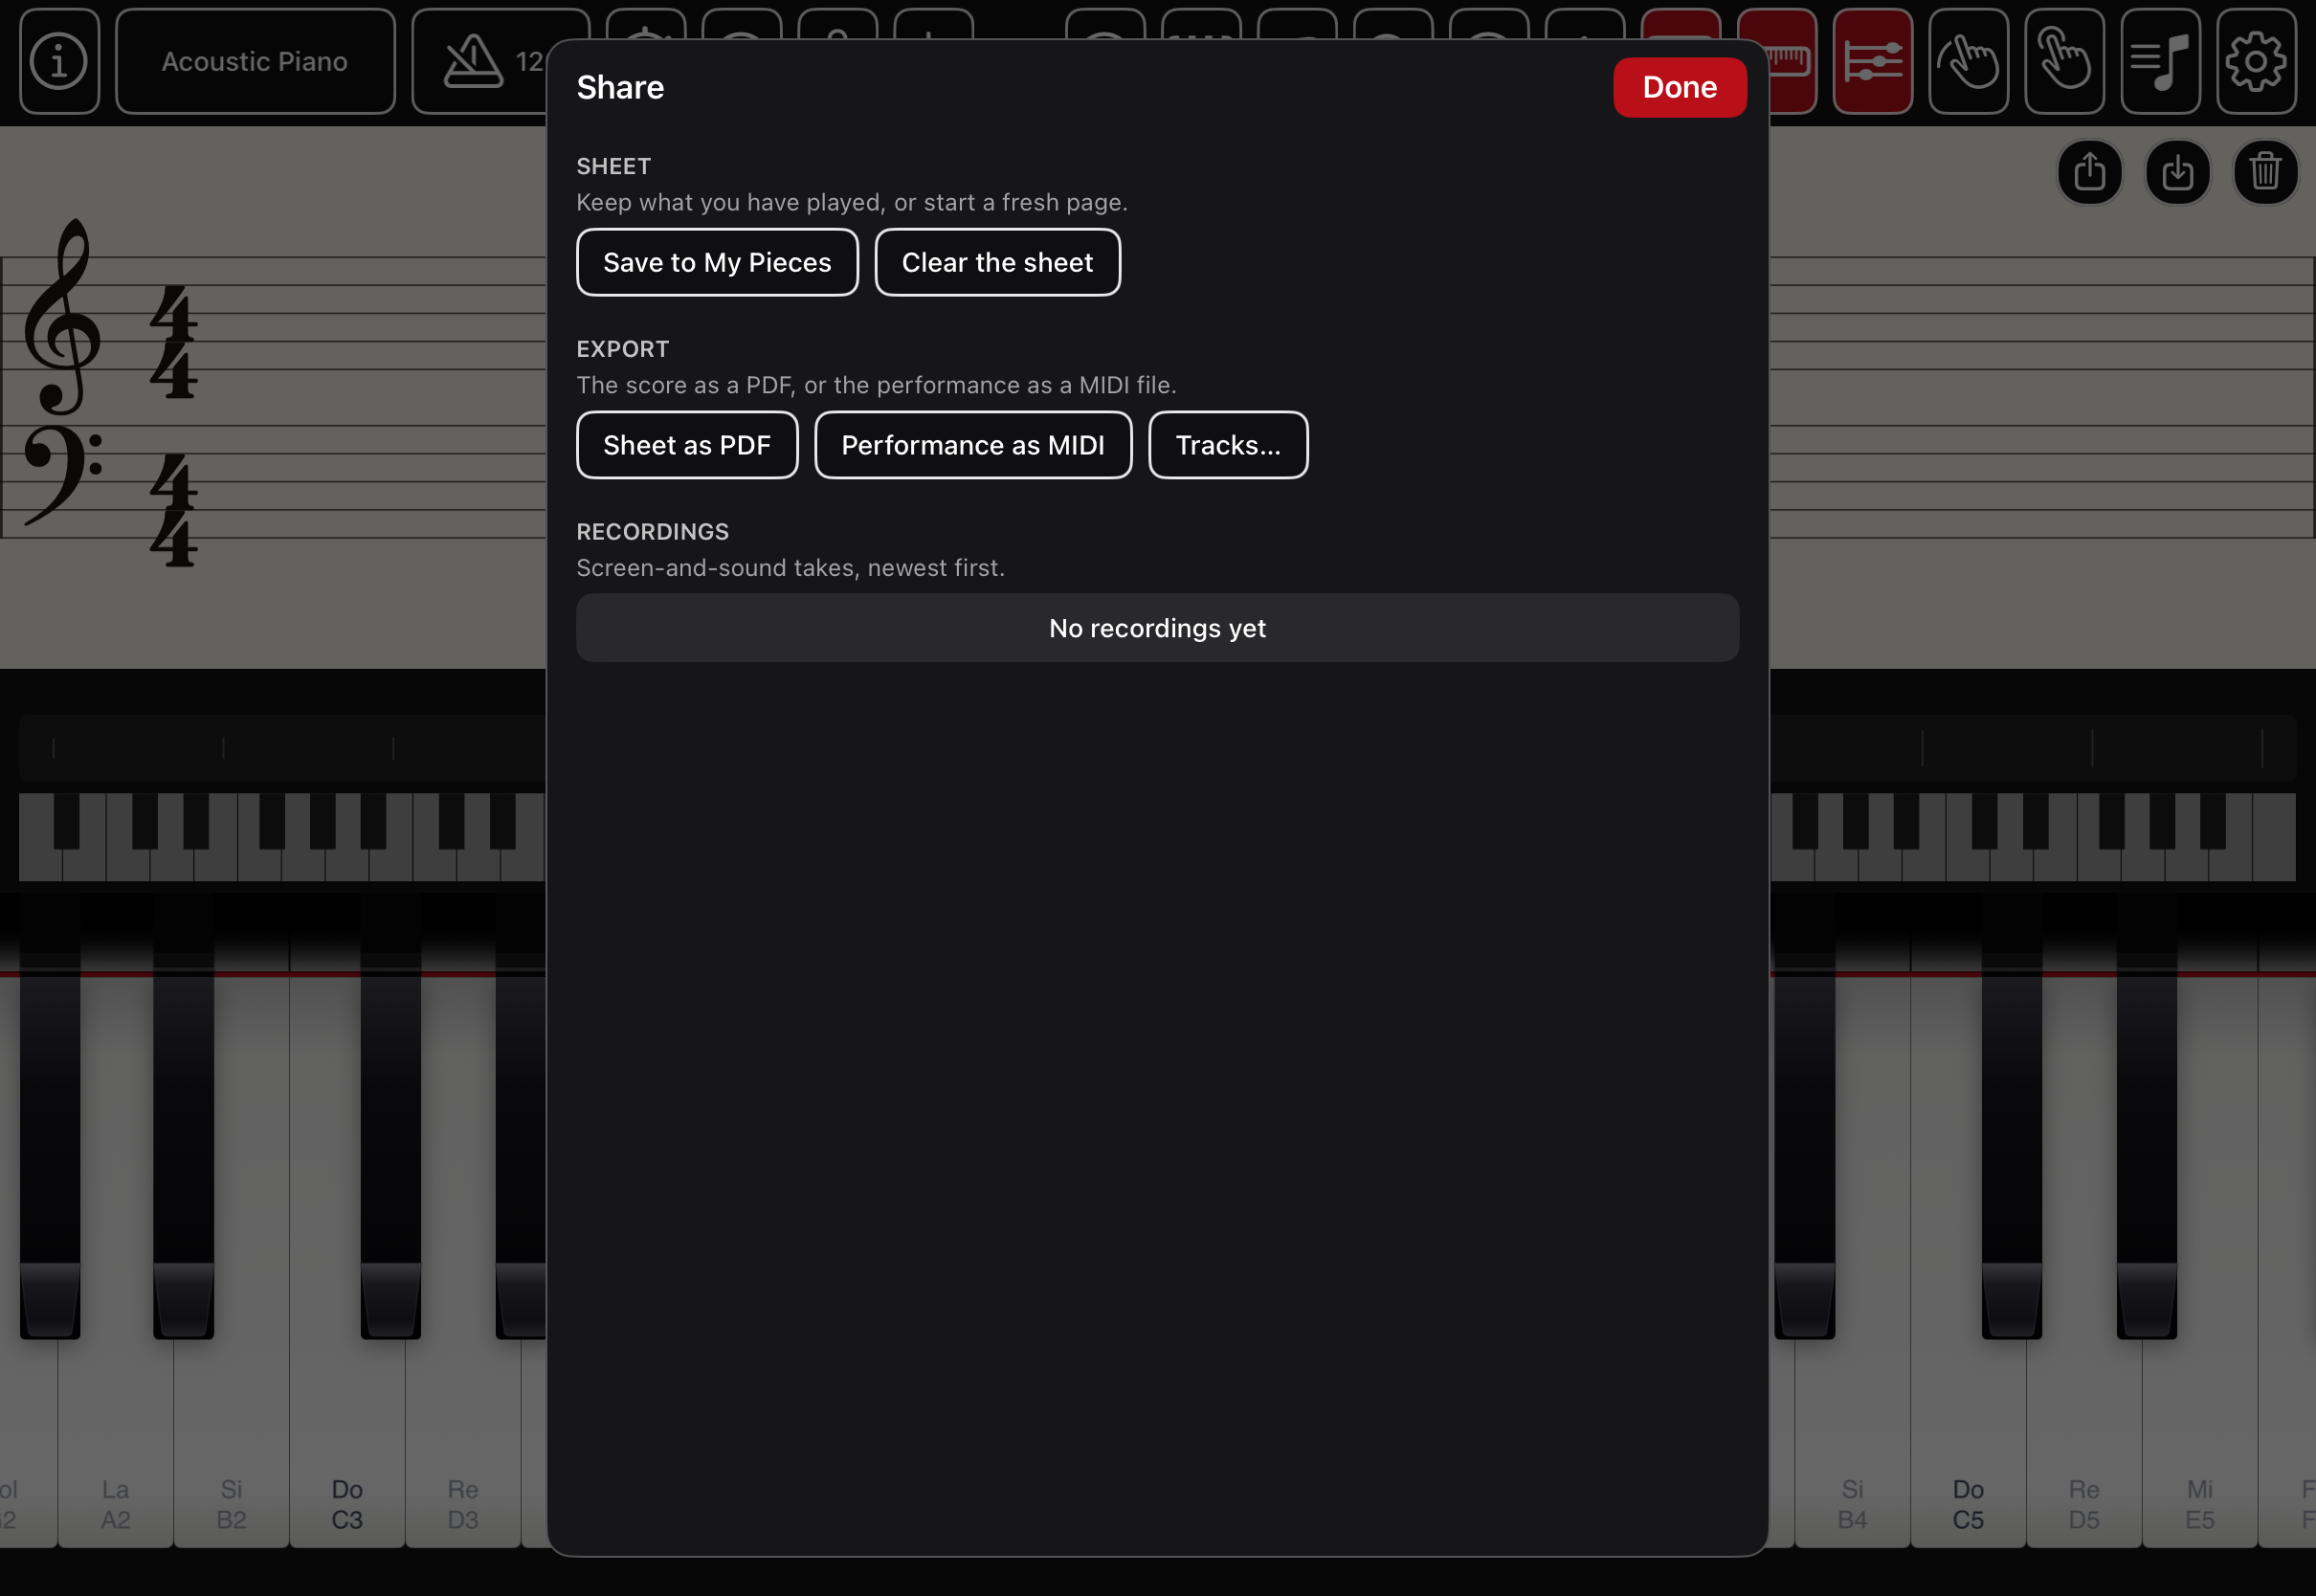The height and width of the screenshot is (1596, 2316).
Task: Click the download import icon above sheet
Action: click(2177, 172)
